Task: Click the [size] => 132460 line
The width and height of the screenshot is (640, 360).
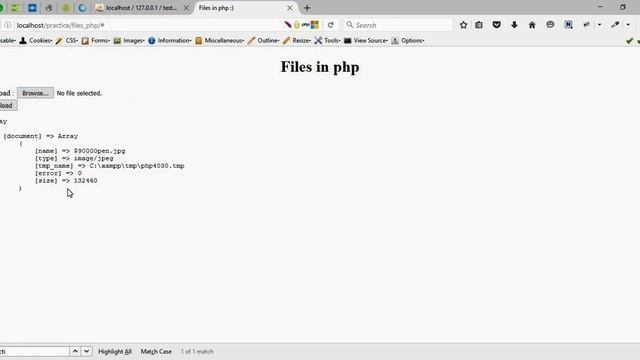Action: (x=66, y=180)
